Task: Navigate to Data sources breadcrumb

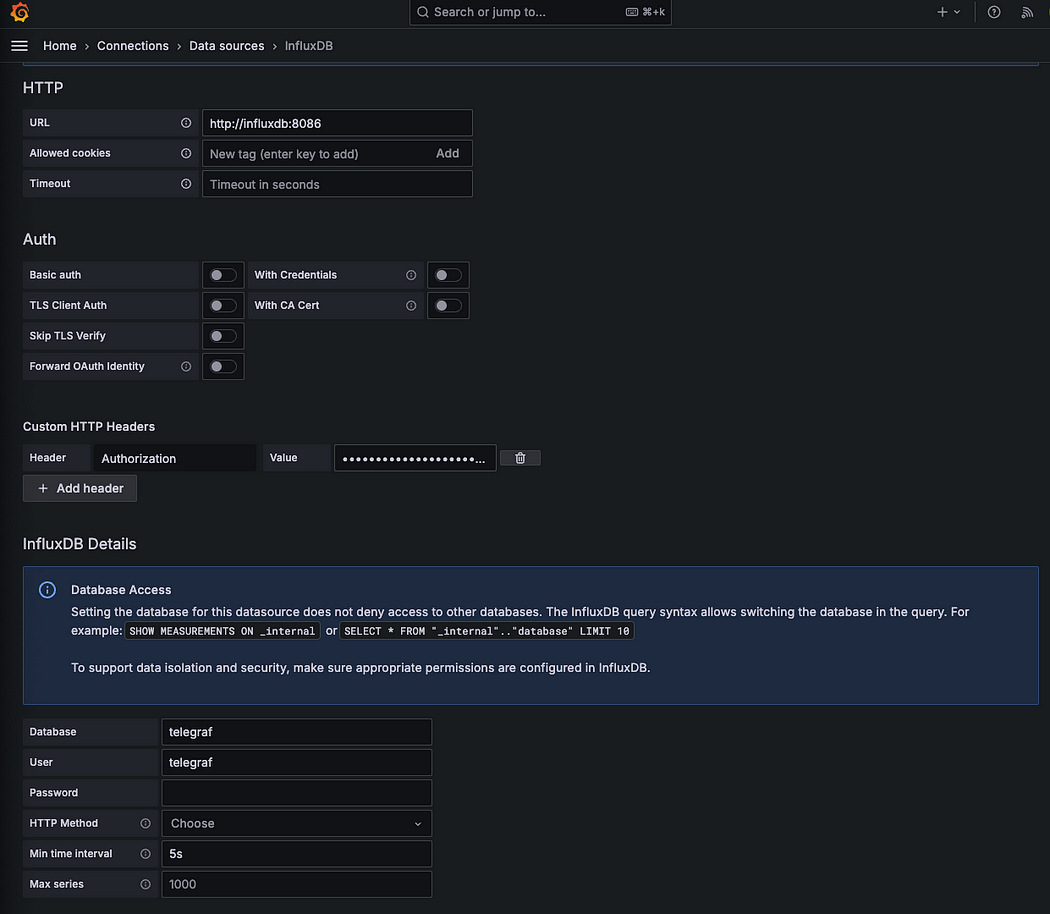Action: pos(226,46)
